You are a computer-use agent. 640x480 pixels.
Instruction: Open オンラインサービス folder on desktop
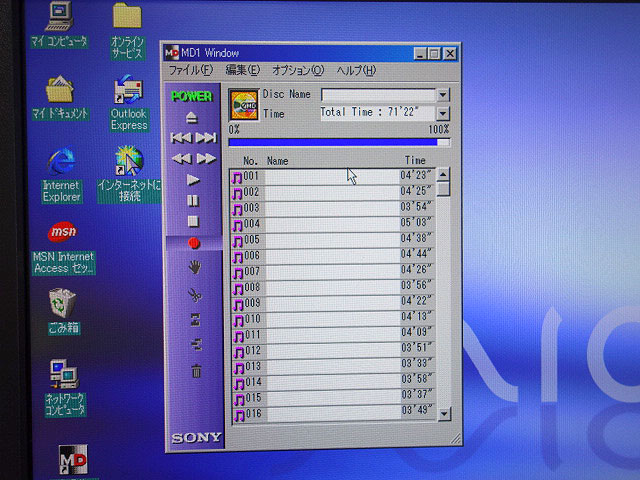click(127, 31)
